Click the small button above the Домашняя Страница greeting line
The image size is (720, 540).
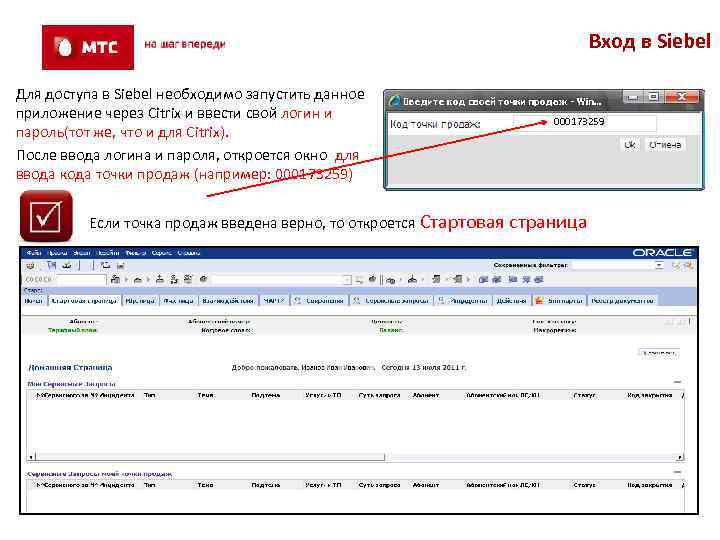coord(659,353)
